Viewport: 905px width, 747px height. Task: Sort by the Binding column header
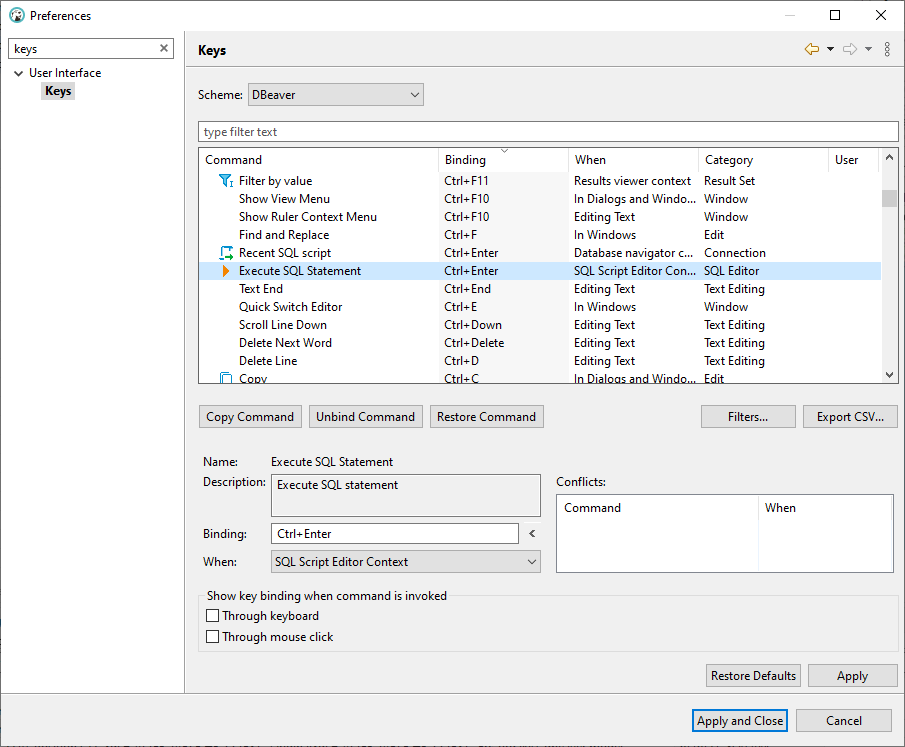click(x=503, y=160)
